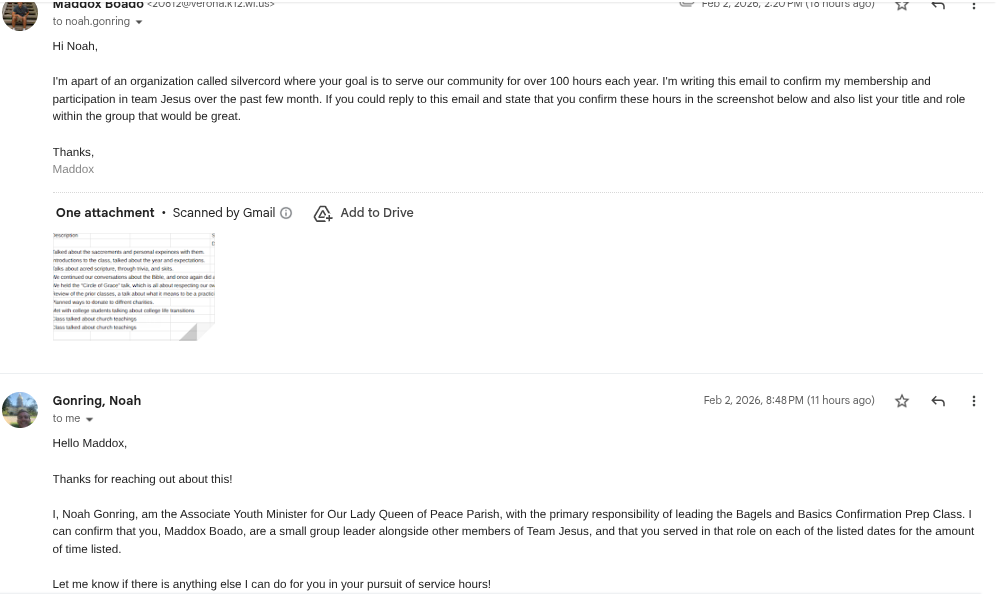Viewport: 998px width, 605px height.
Task: Click the Add to Drive label
Action: tap(376, 213)
